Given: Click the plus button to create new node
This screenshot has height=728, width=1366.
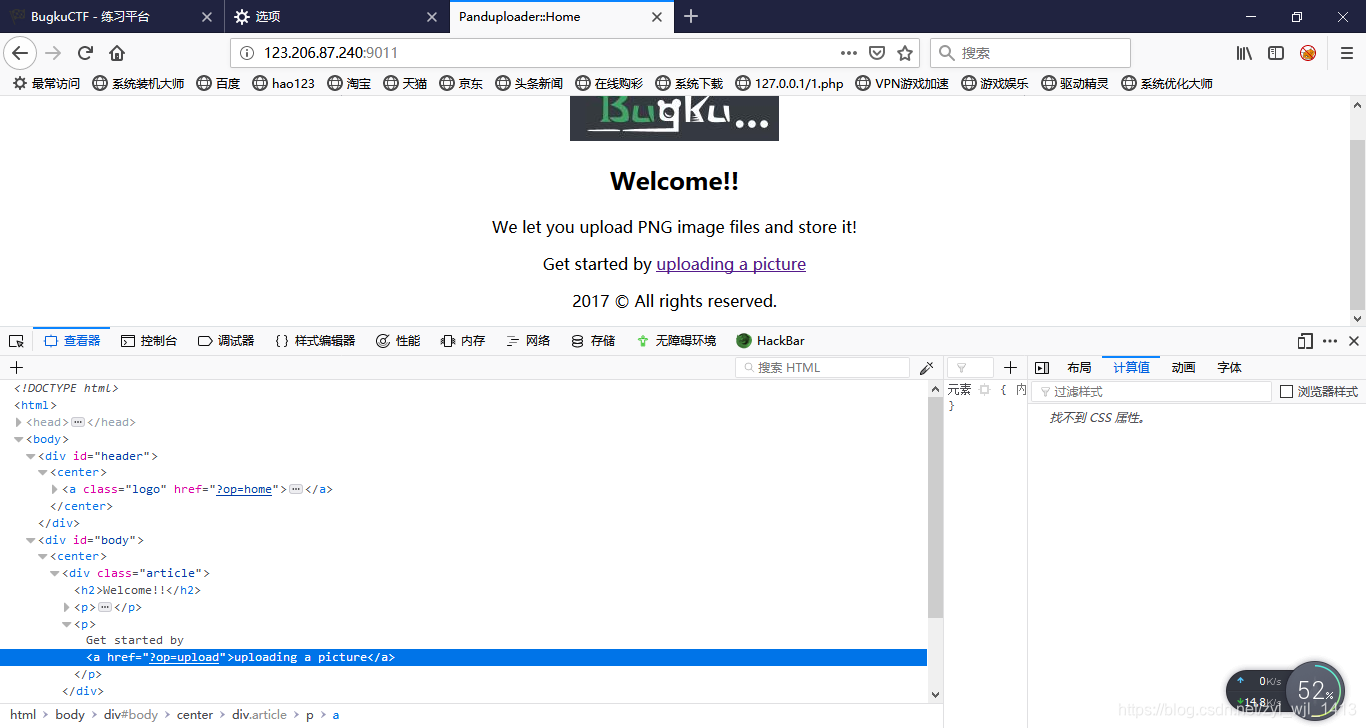Looking at the screenshot, I should coord(16,367).
